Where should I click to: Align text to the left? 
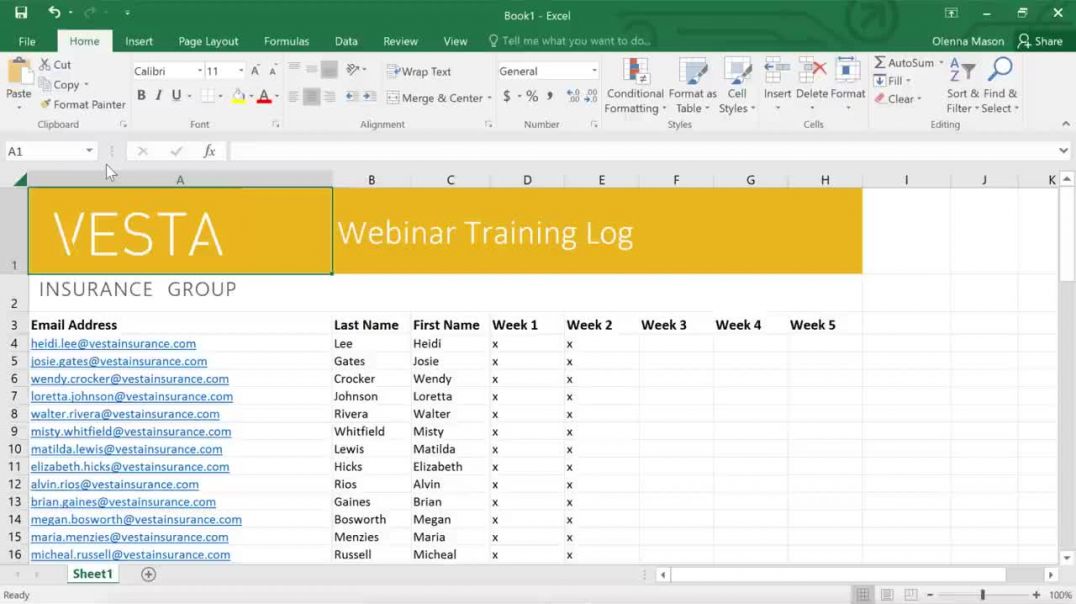(294, 97)
